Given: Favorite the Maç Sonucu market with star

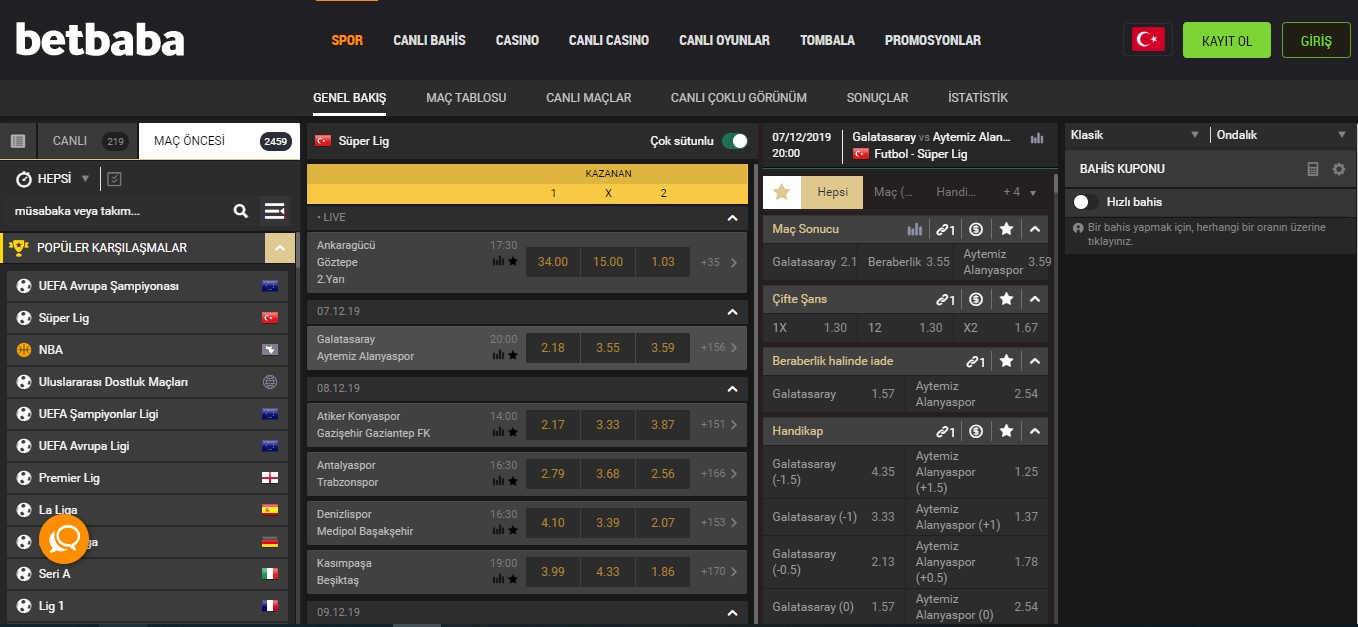Looking at the screenshot, I should tap(1006, 229).
